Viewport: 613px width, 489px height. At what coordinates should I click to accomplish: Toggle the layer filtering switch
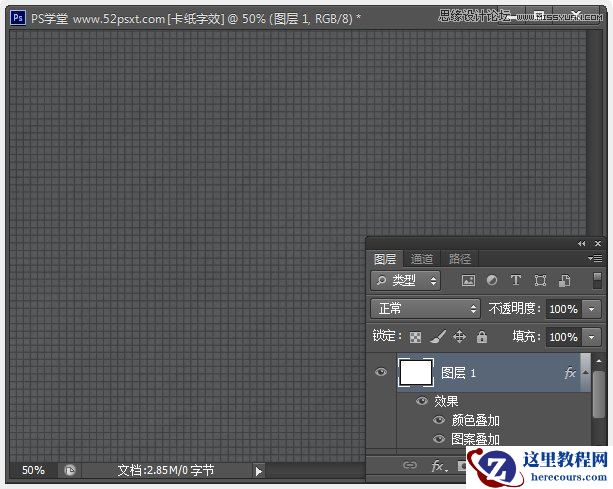[x=597, y=281]
